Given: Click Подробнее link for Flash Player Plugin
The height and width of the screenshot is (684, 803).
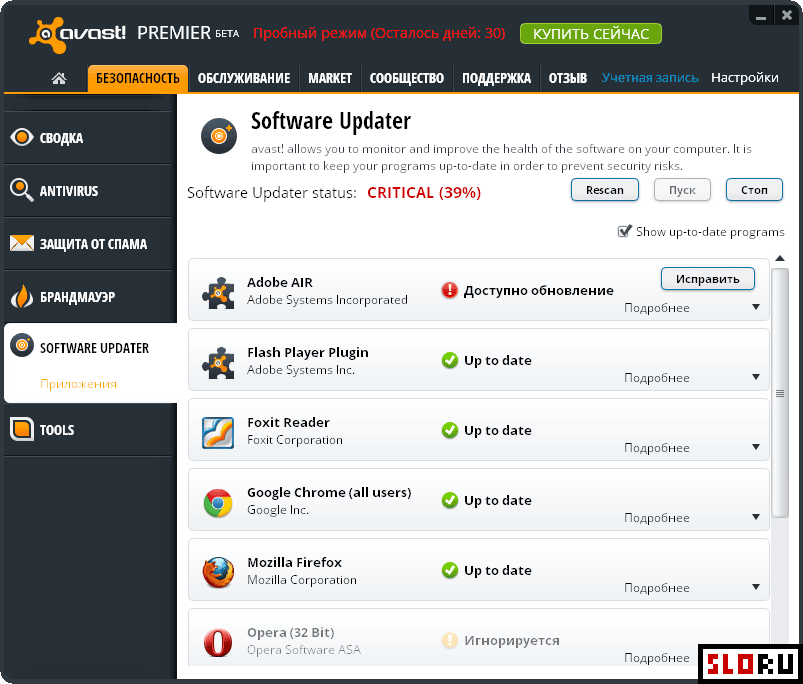Looking at the screenshot, I should coord(657,378).
